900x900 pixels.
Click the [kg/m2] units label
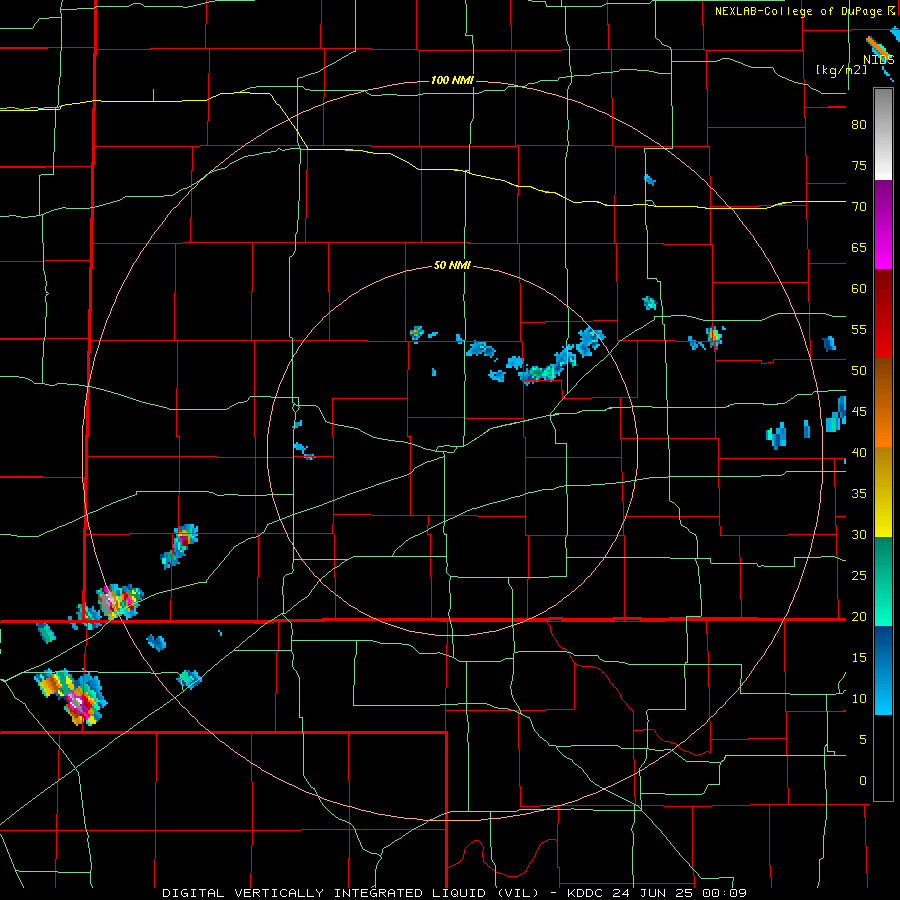(x=841, y=70)
